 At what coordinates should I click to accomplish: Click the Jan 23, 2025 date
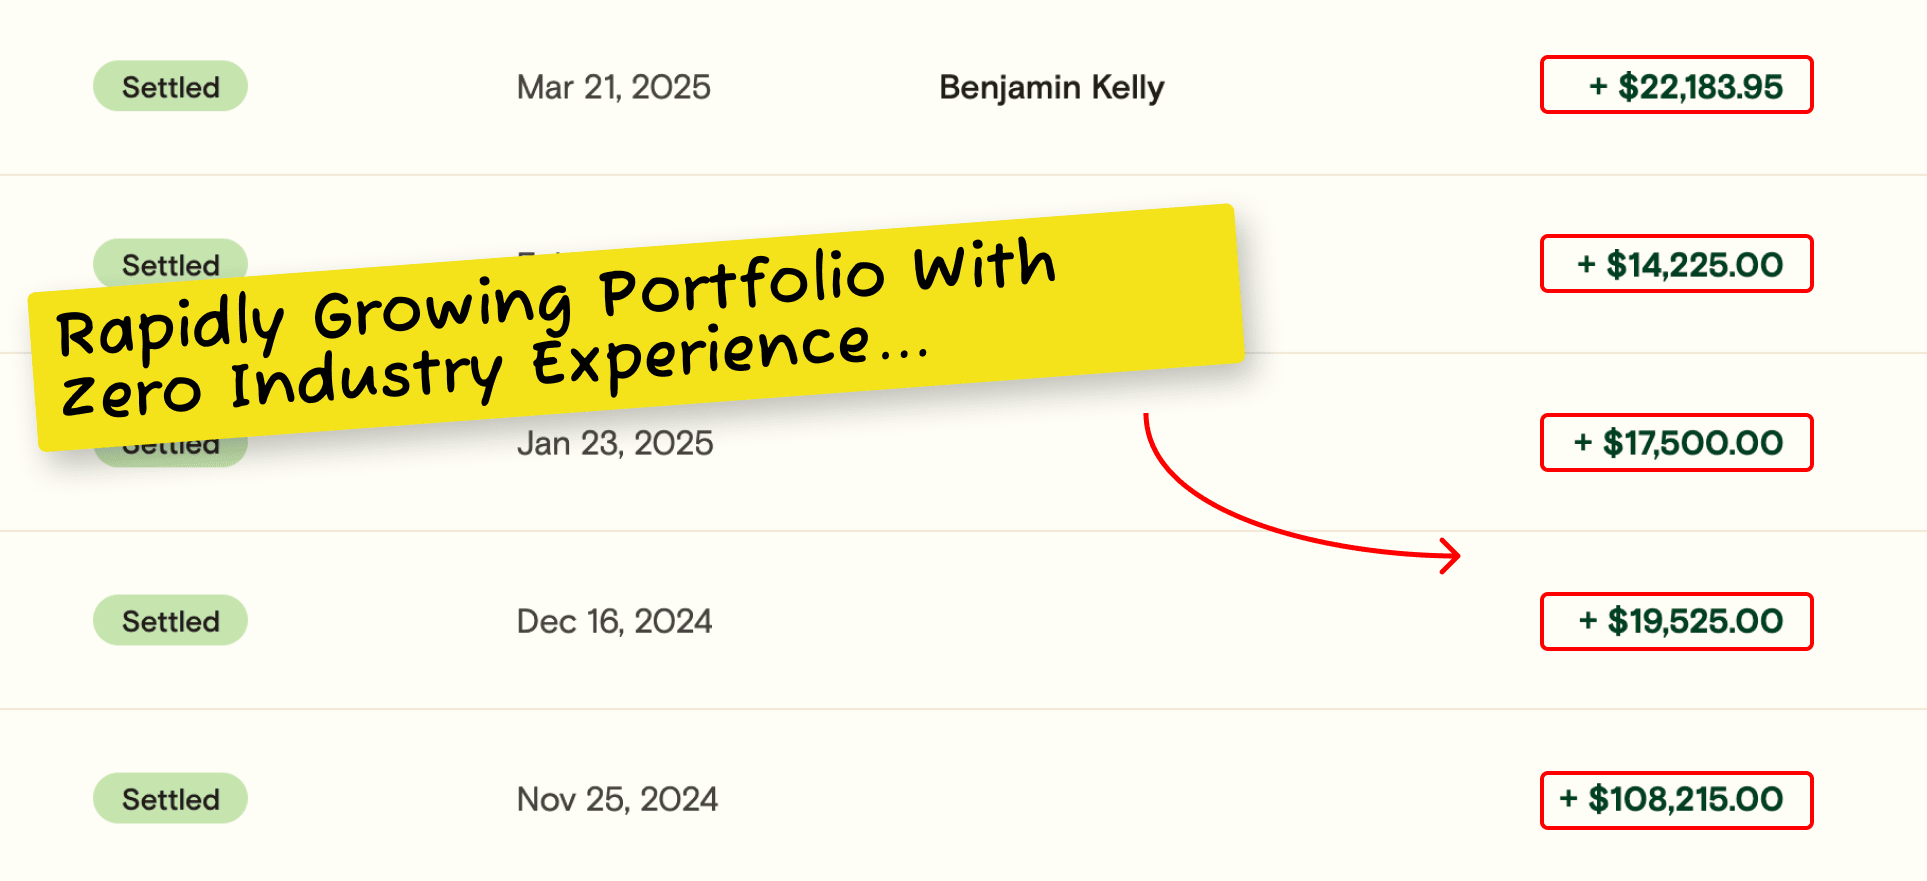tap(615, 443)
